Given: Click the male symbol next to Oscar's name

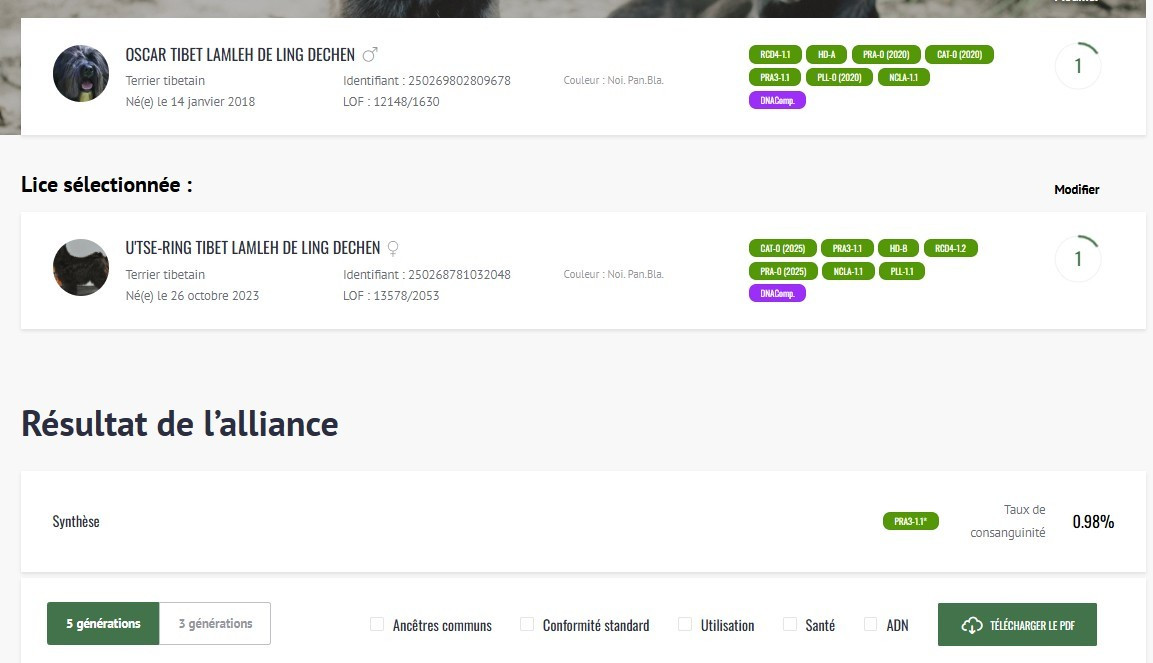Looking at the screenshot, I should (x=370, y=54).
